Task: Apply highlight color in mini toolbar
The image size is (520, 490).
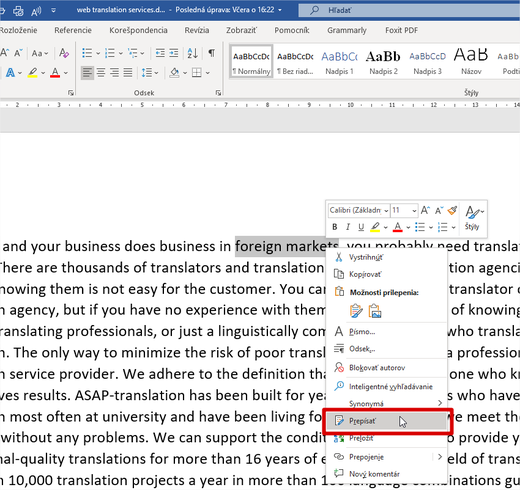Action: [x=375, y=227]
